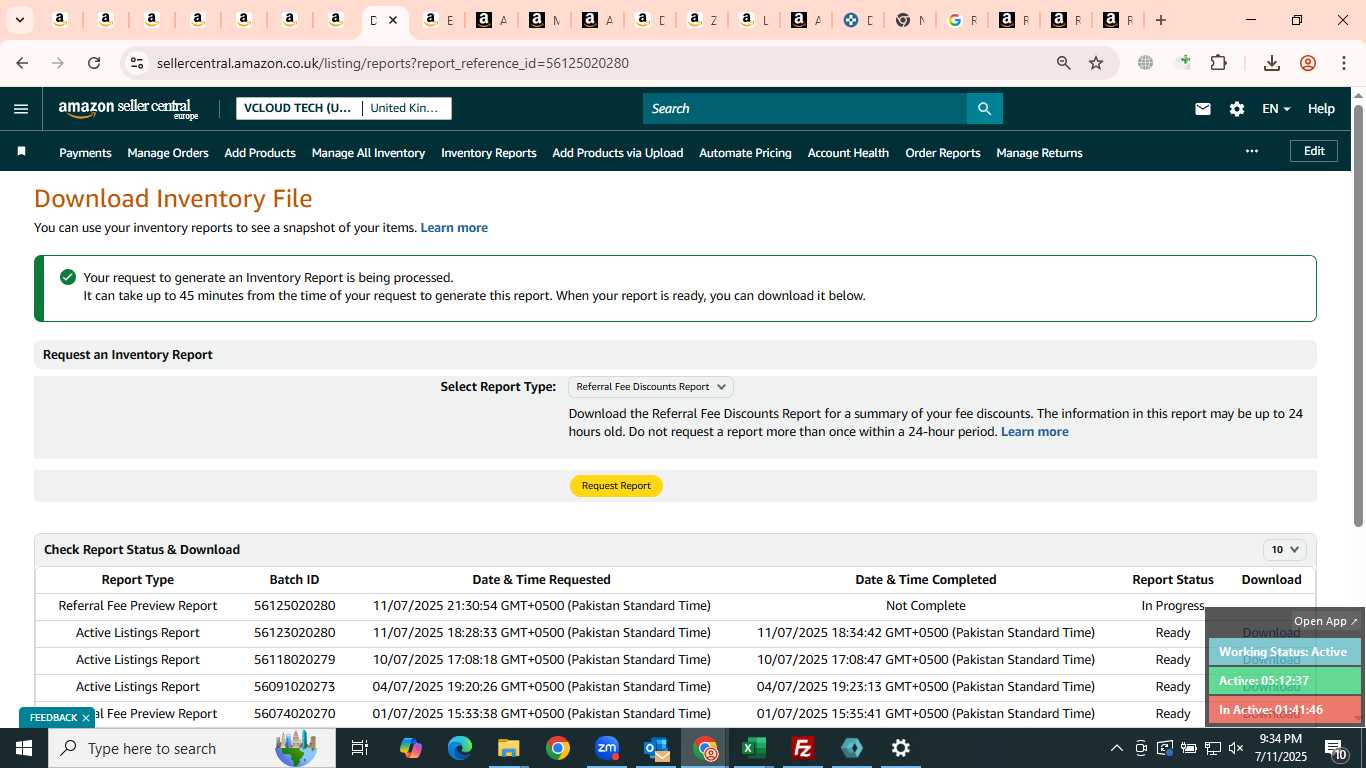
Task: Click the page vertical scrollbar
Action: (x=1358, y=315)
